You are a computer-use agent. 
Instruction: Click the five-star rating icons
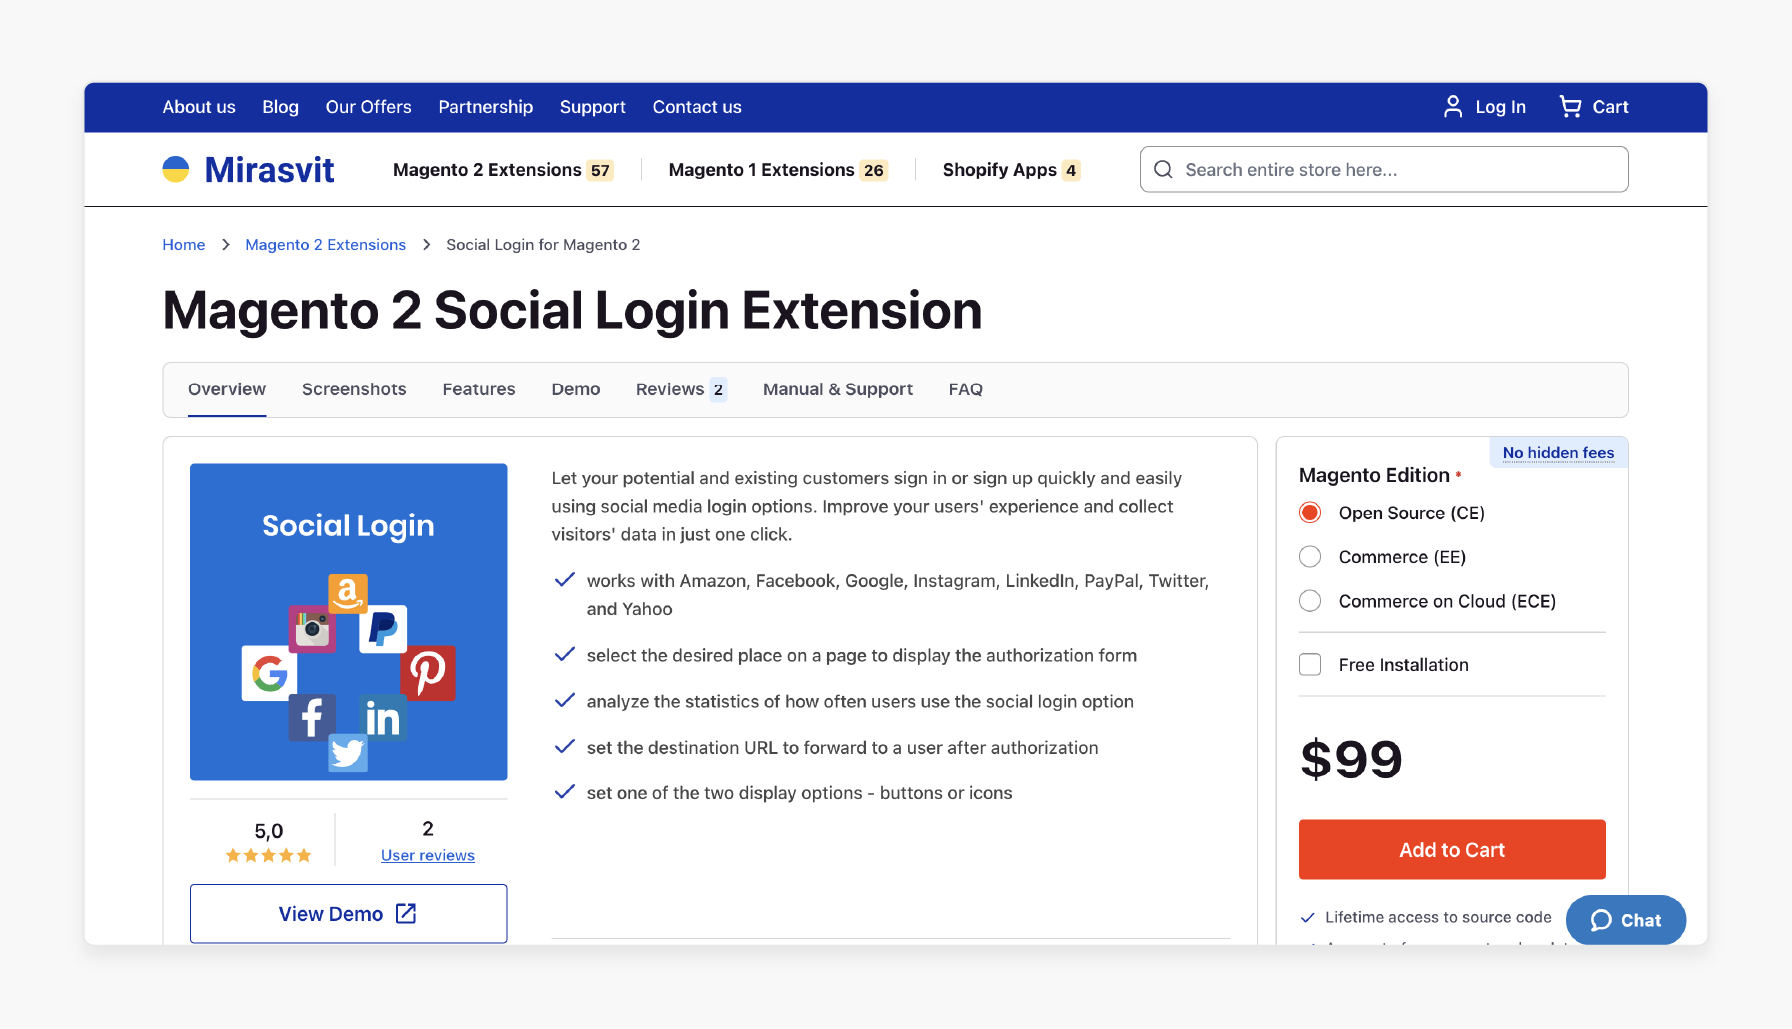269,855
